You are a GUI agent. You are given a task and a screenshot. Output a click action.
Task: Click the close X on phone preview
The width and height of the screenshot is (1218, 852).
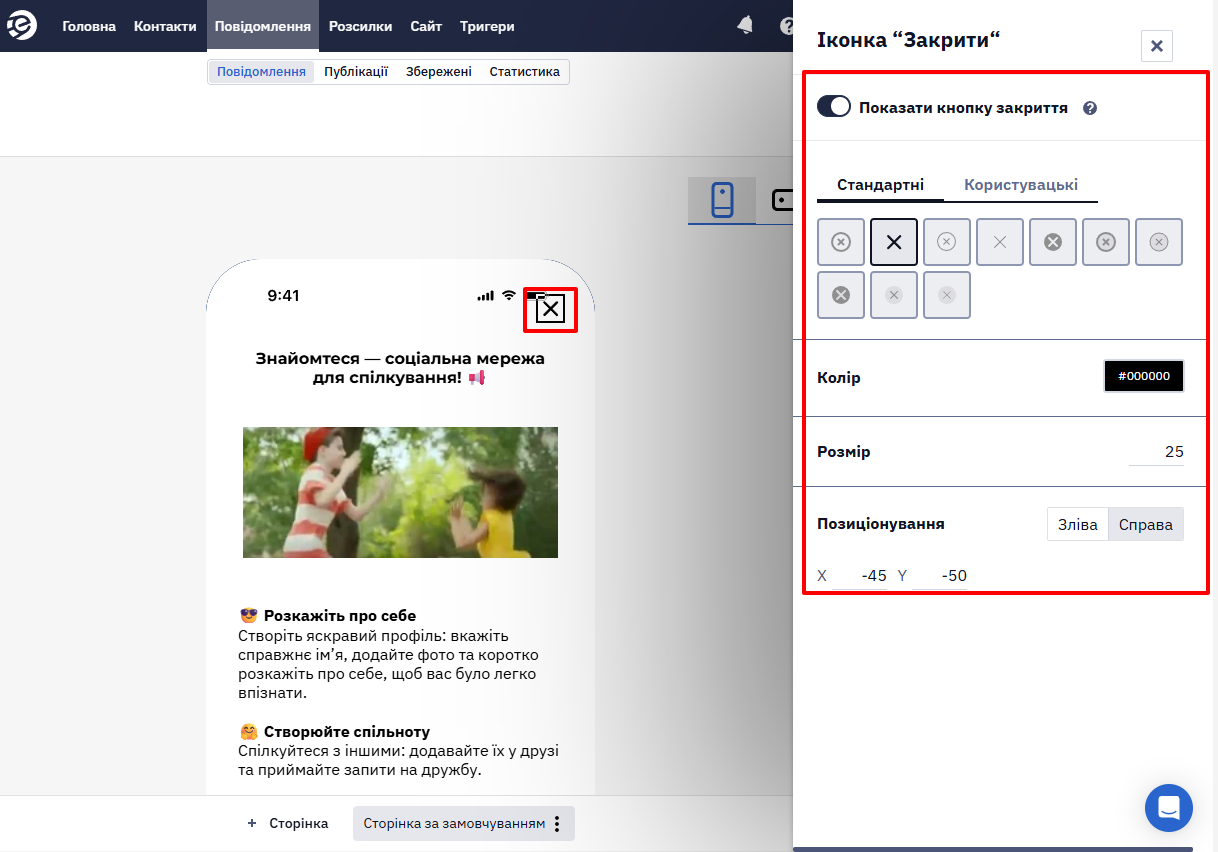pyautogui.click(x=551, y=309)
